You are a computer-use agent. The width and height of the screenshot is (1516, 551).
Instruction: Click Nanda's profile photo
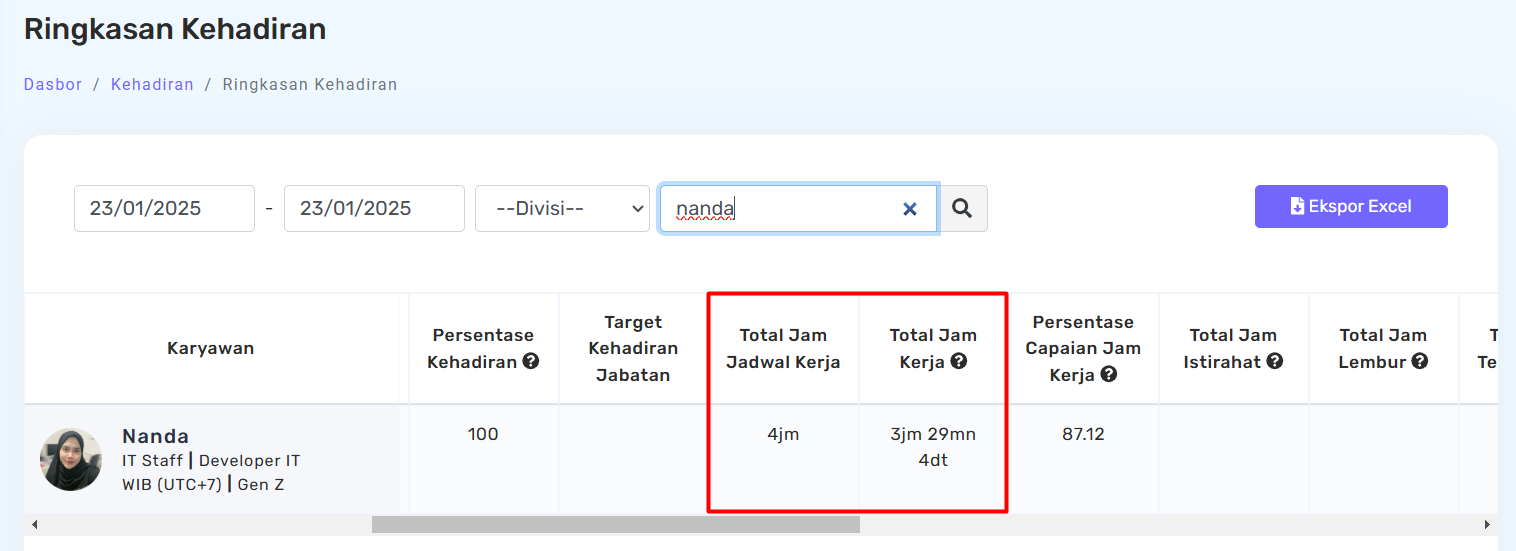(71, 460)
